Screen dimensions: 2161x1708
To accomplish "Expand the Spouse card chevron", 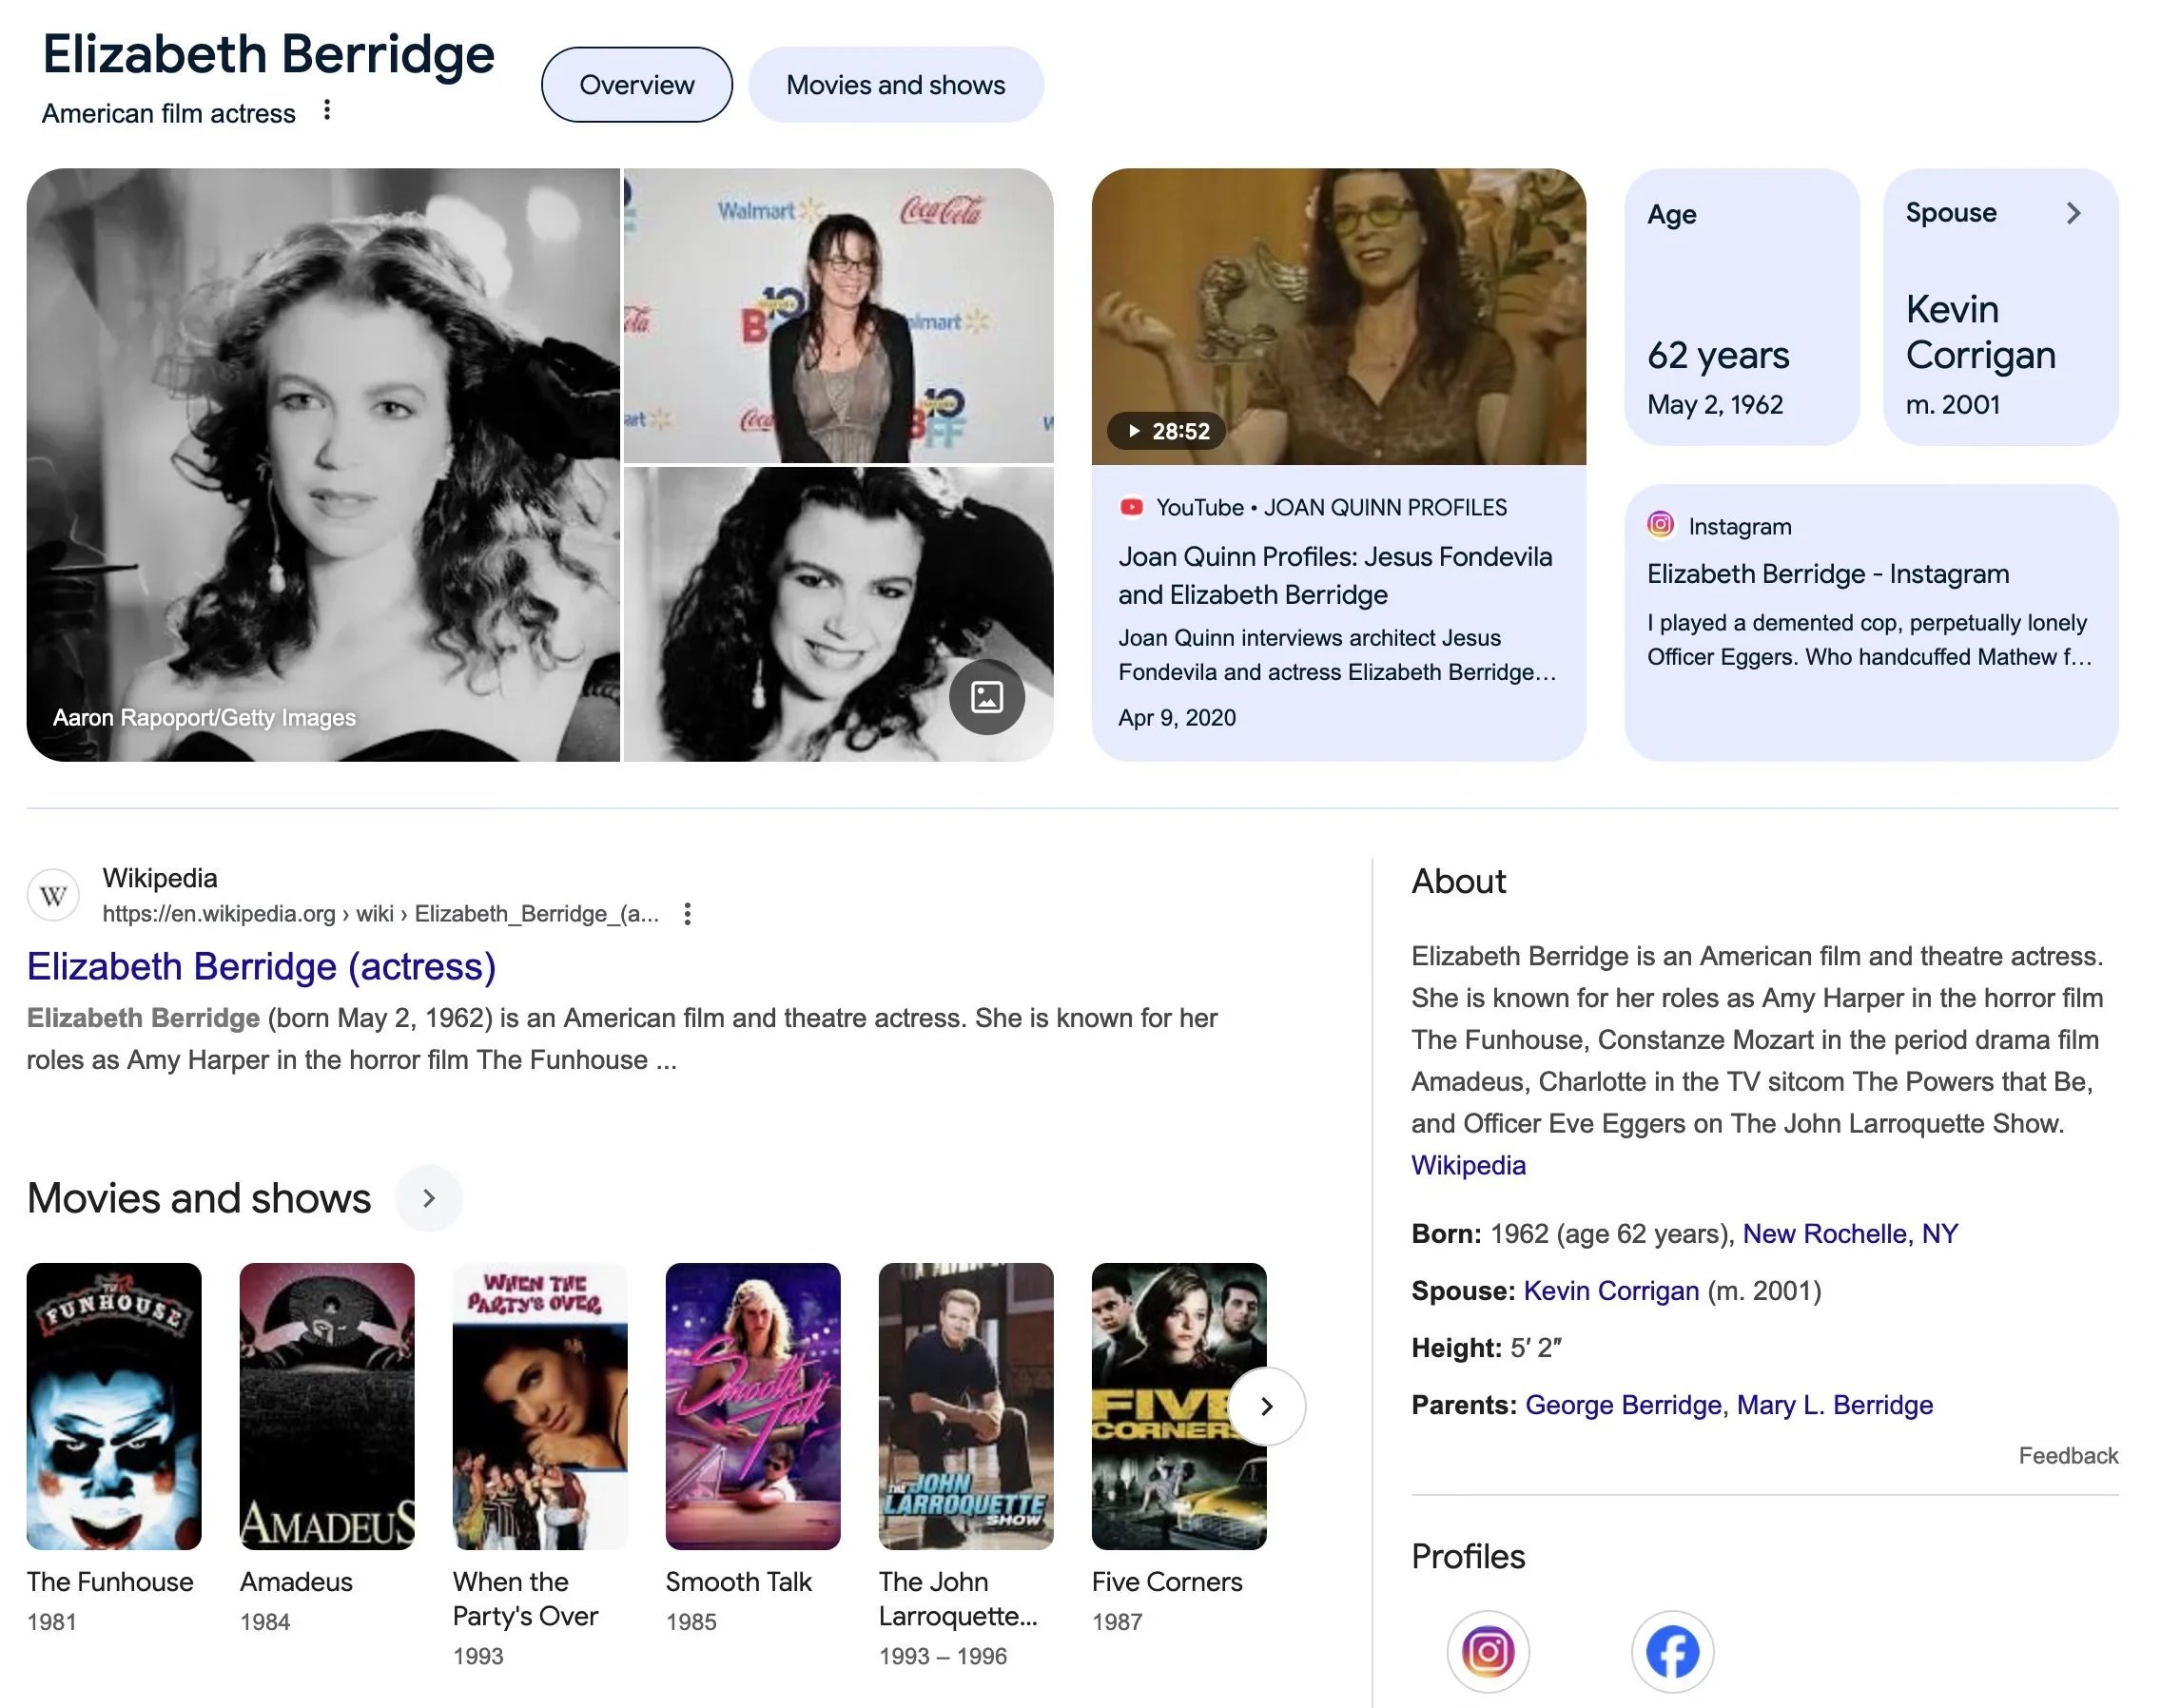I will (x=2073, y=213).
